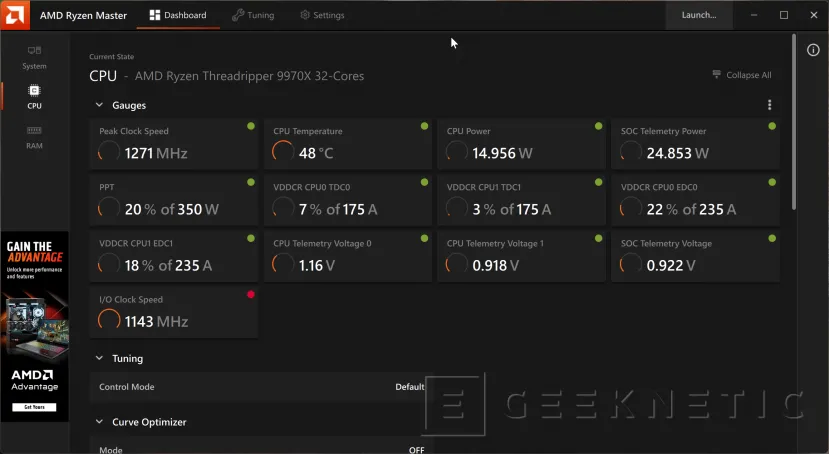Maximize the Ryzen Master window

pyautogui.click(x=784, y=15)
